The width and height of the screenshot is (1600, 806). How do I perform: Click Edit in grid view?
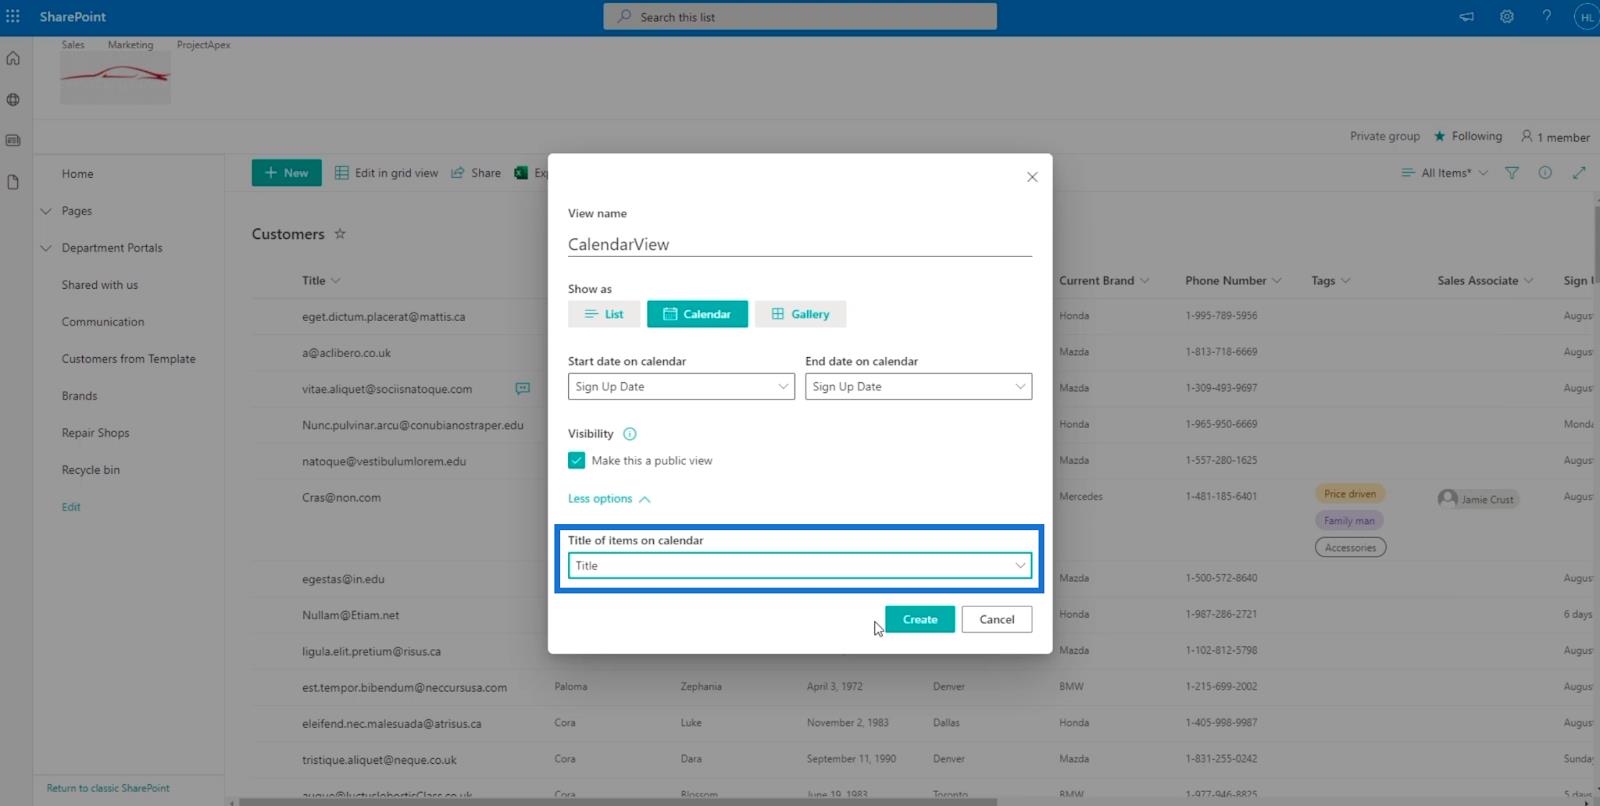tap(386, 173)
